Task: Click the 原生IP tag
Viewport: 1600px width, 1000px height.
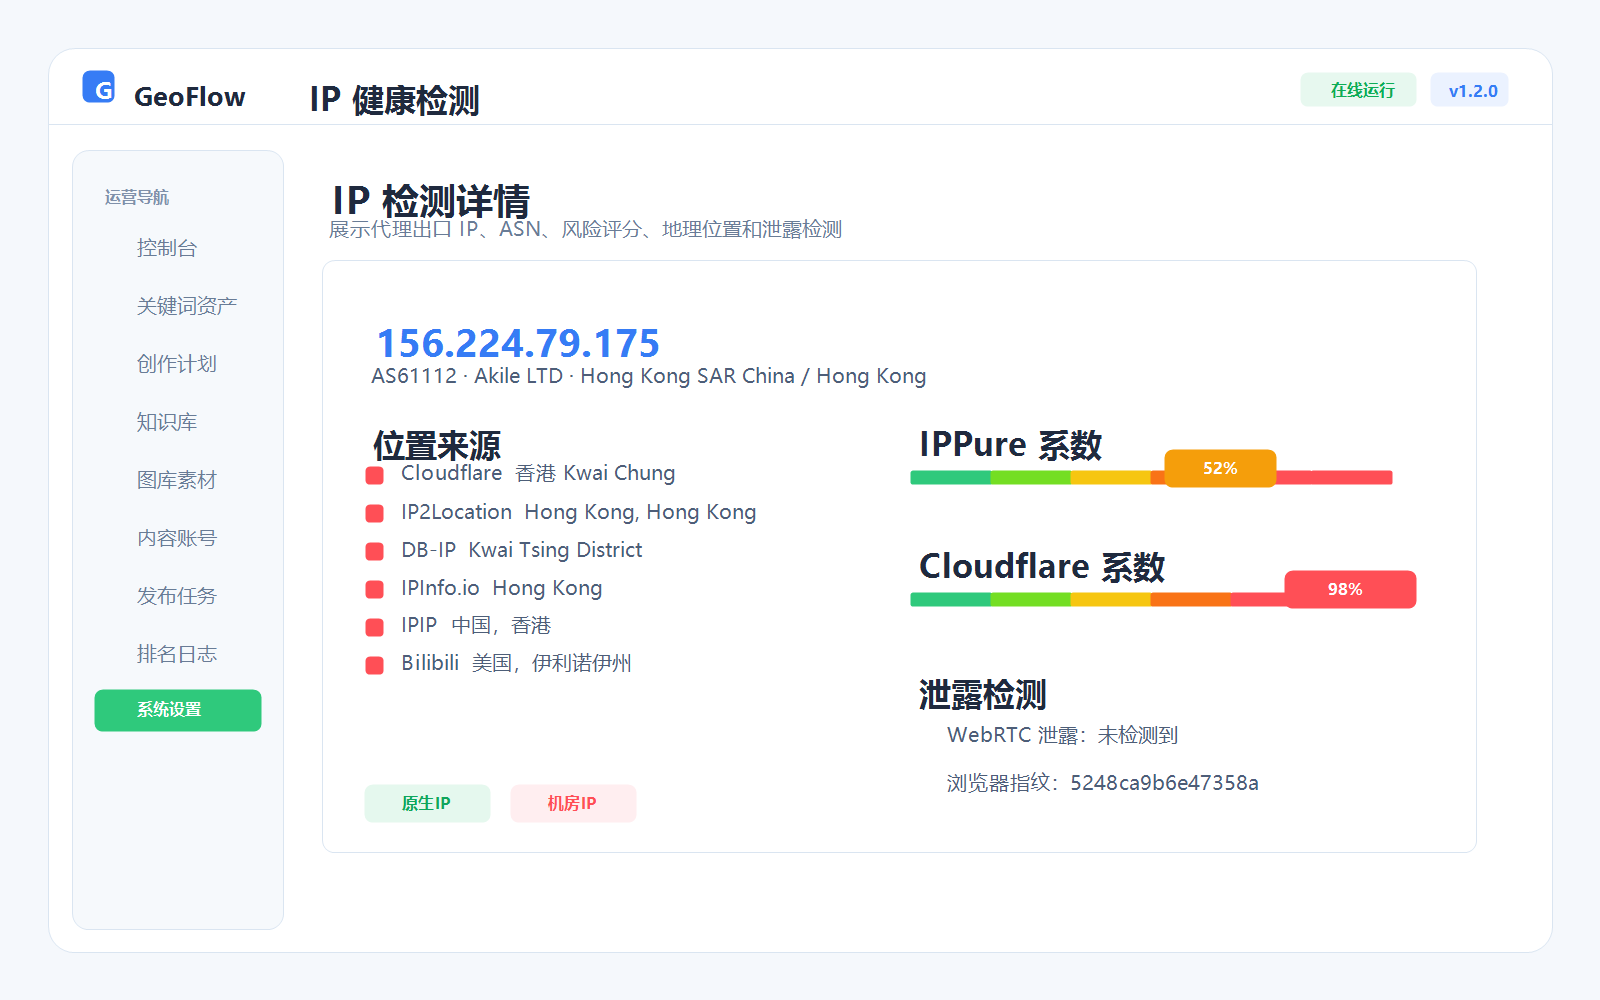Action: click(427, 804)
